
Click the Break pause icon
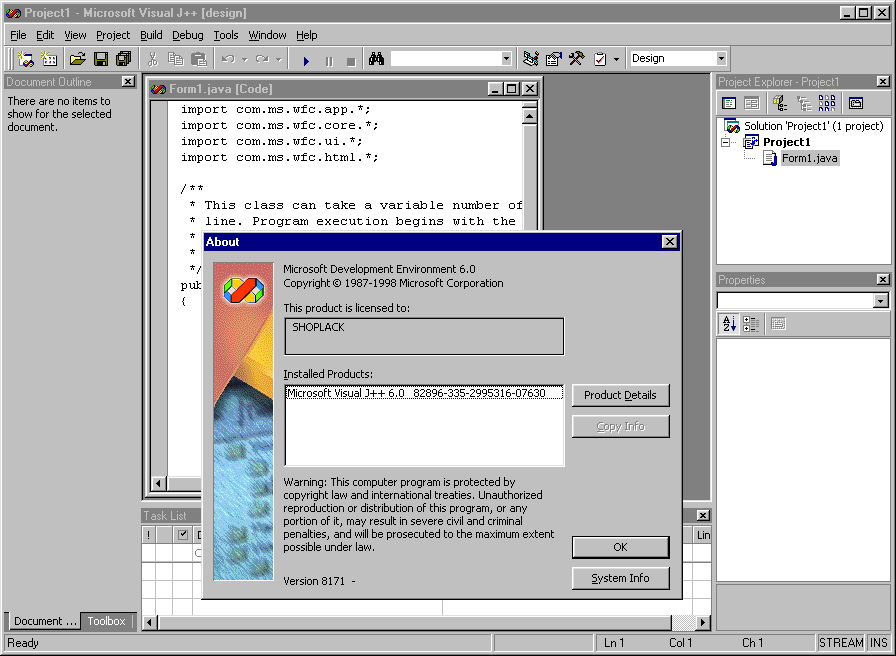click(x=329, y=61)
